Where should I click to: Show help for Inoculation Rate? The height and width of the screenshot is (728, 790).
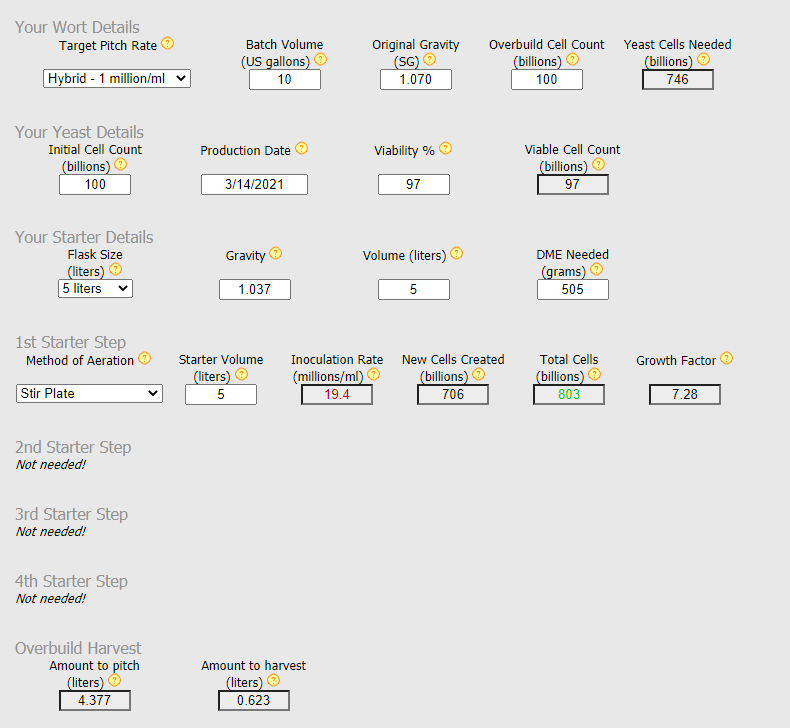point(373,375)
